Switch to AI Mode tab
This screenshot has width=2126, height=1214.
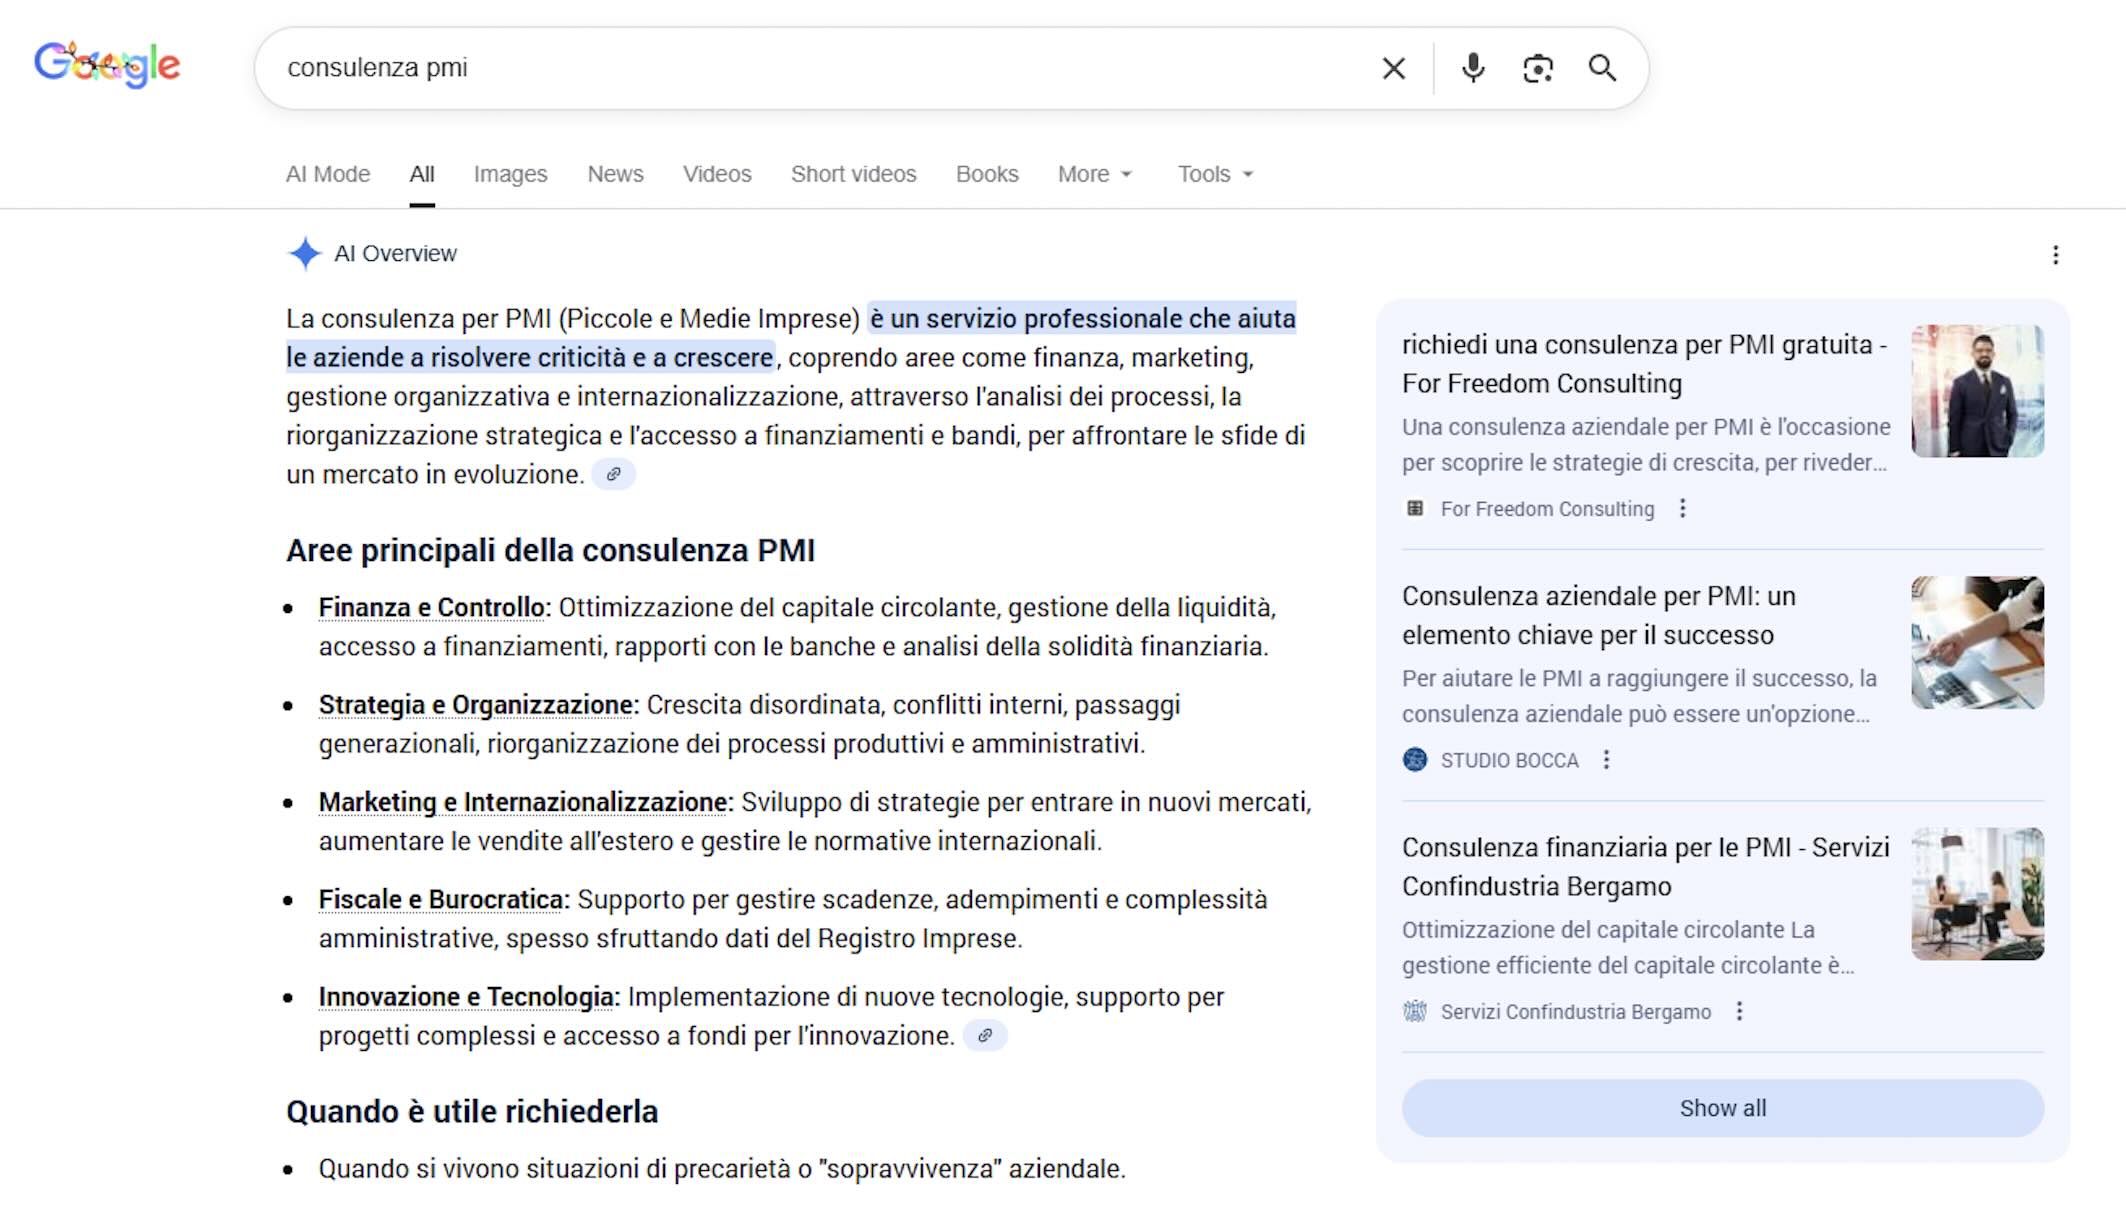pyautogui.click(x=328, y=174)
